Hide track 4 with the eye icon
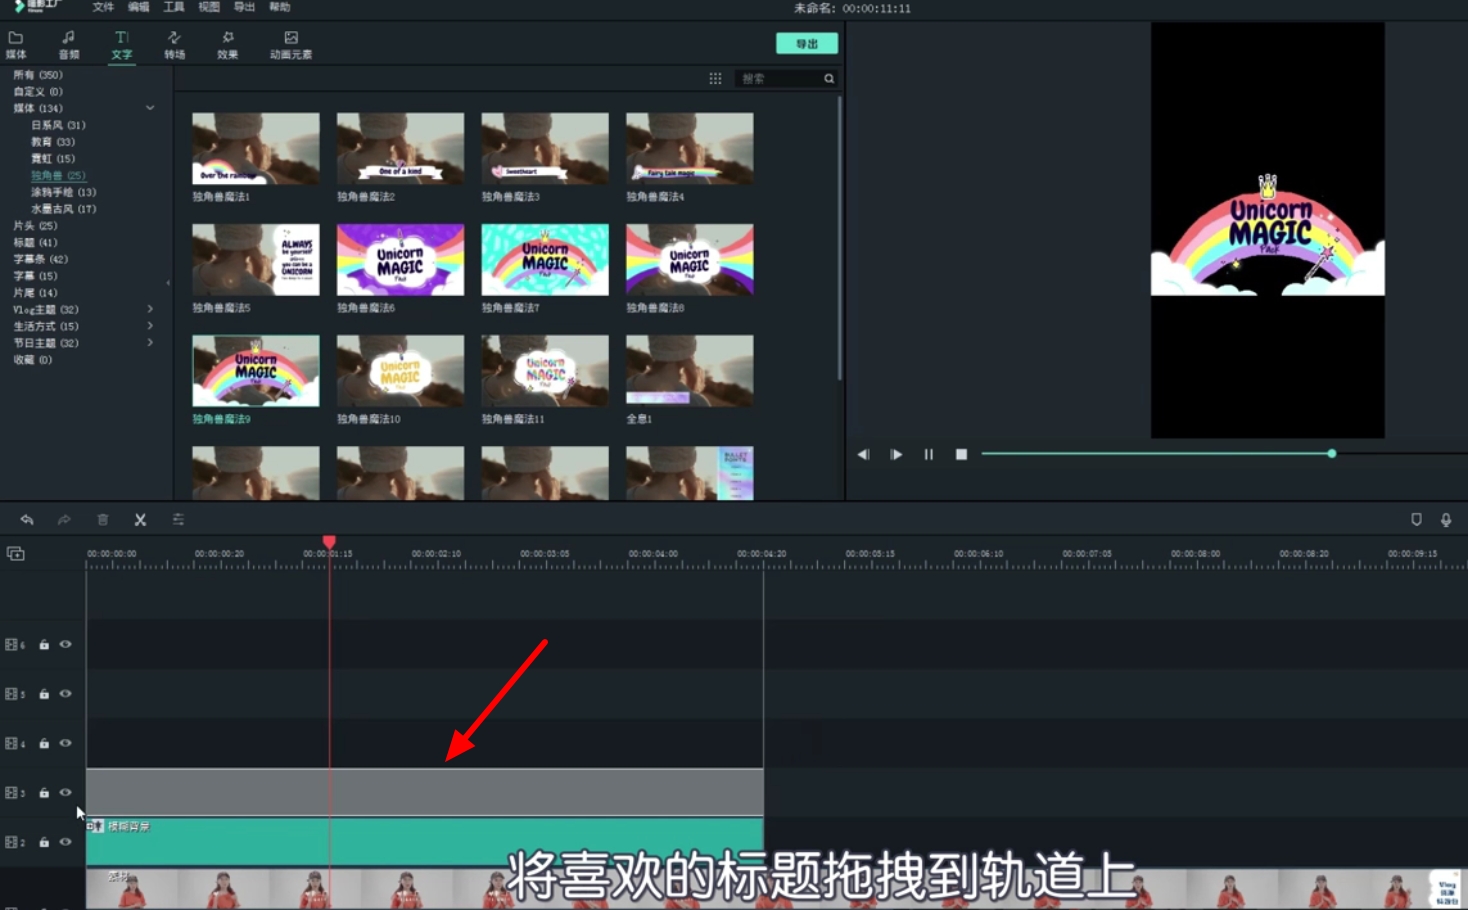The image size is (1468, 910). click(66, 744)
